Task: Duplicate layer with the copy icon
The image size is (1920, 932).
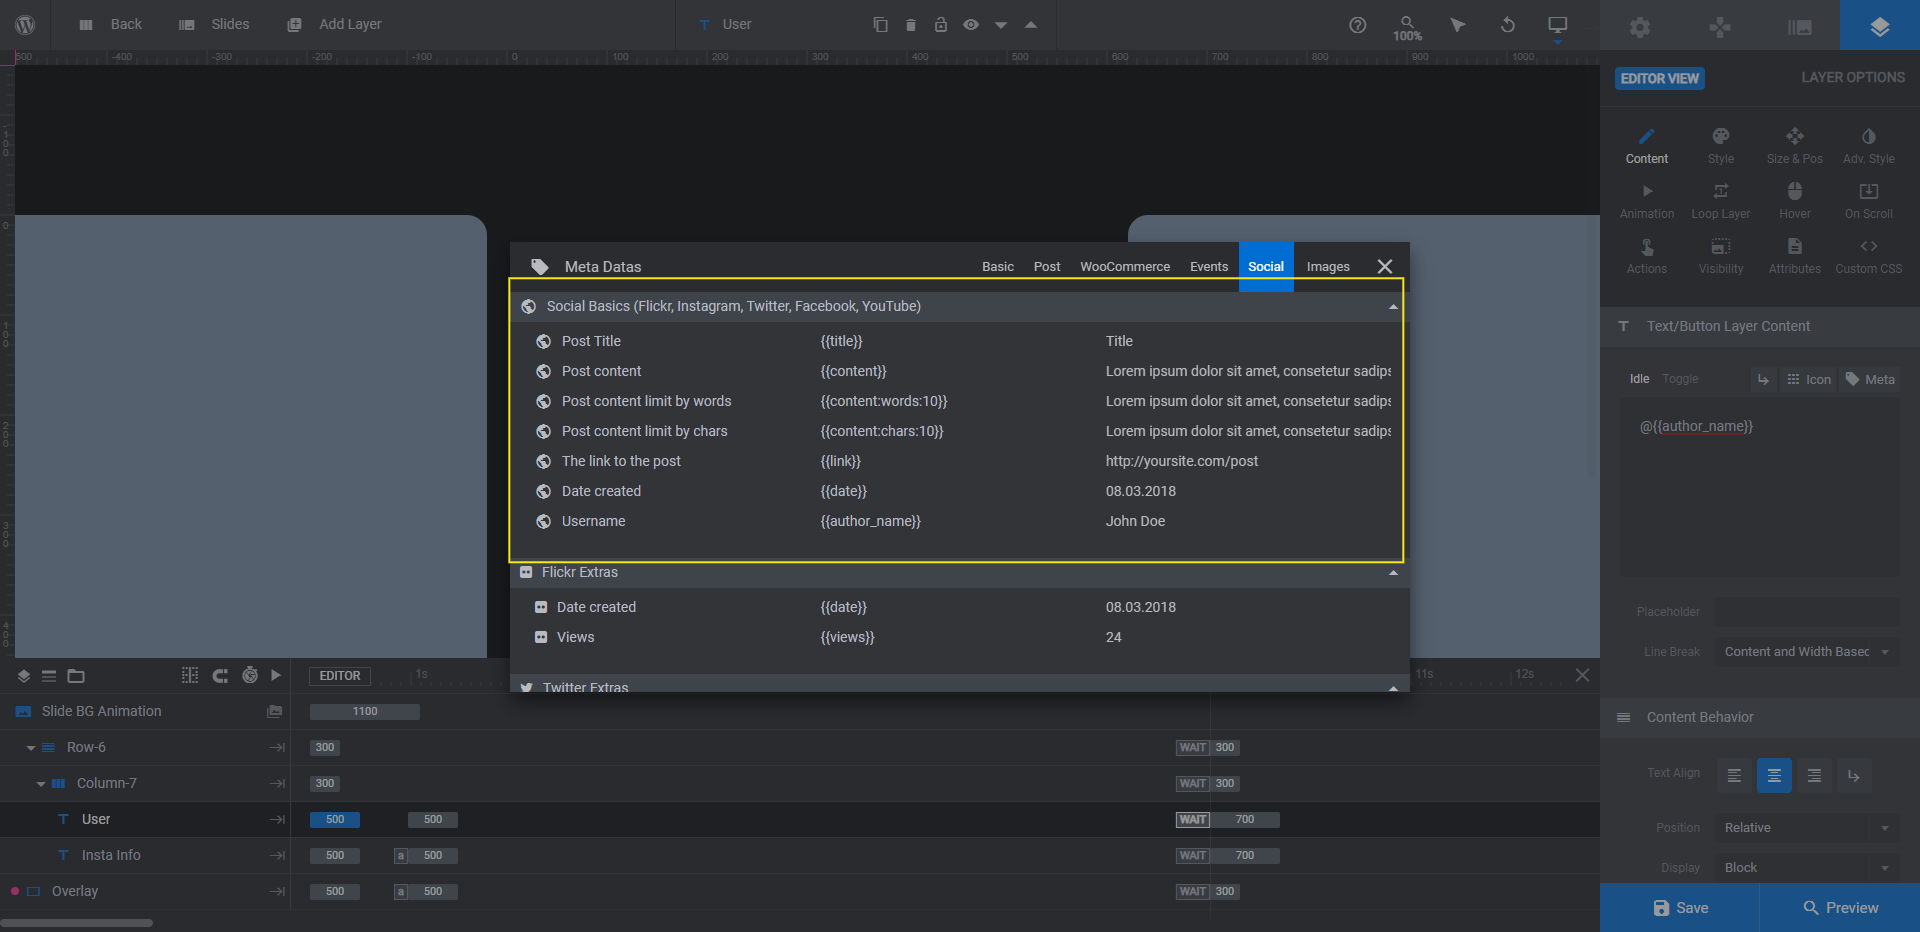Action: pos(880,24)
